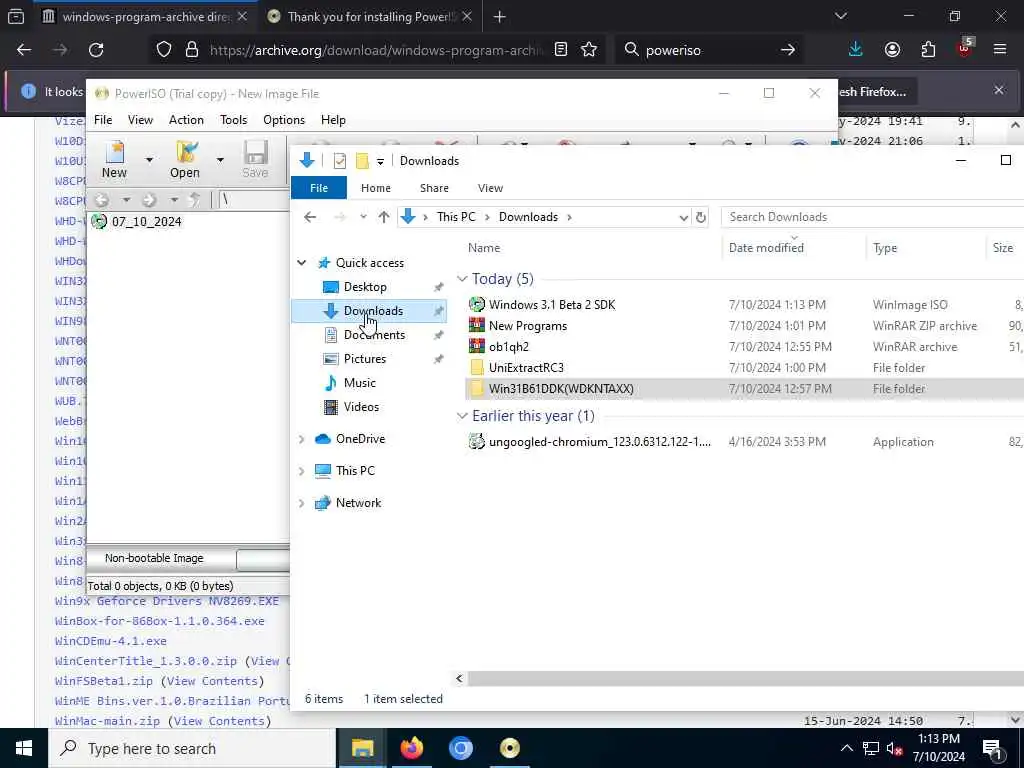Select Videos in Quick access
This screenshot has width=1024, height=768.
[x=361, y=407]
